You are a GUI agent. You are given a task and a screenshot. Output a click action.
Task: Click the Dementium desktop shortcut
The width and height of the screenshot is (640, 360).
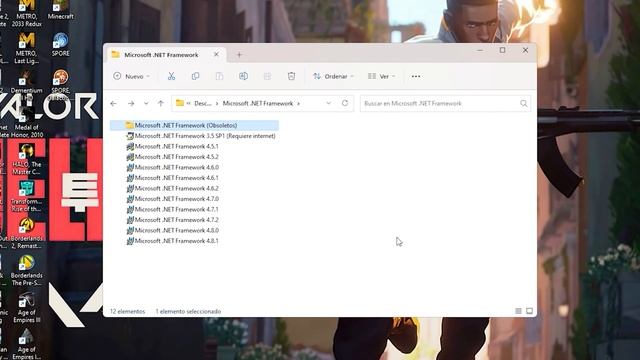point(27,85)
